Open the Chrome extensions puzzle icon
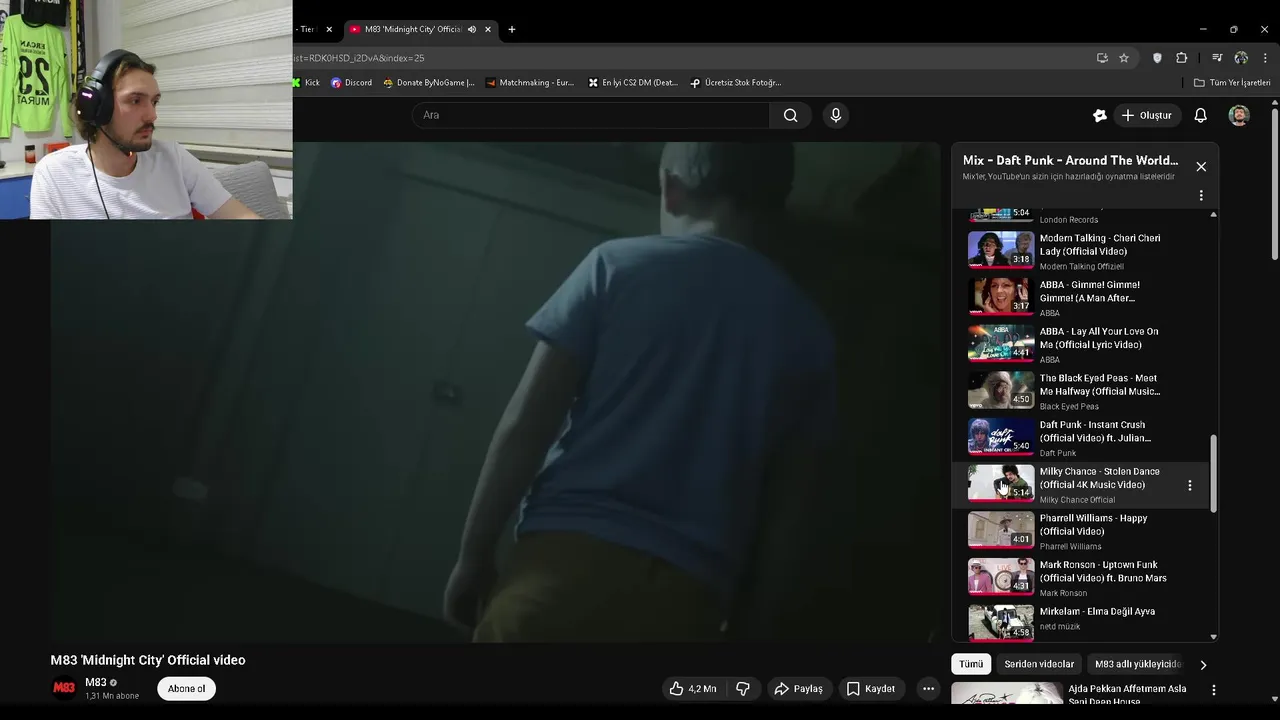Image resolution: width=1280 pixels, height=720 pixels. point(1181,58)
